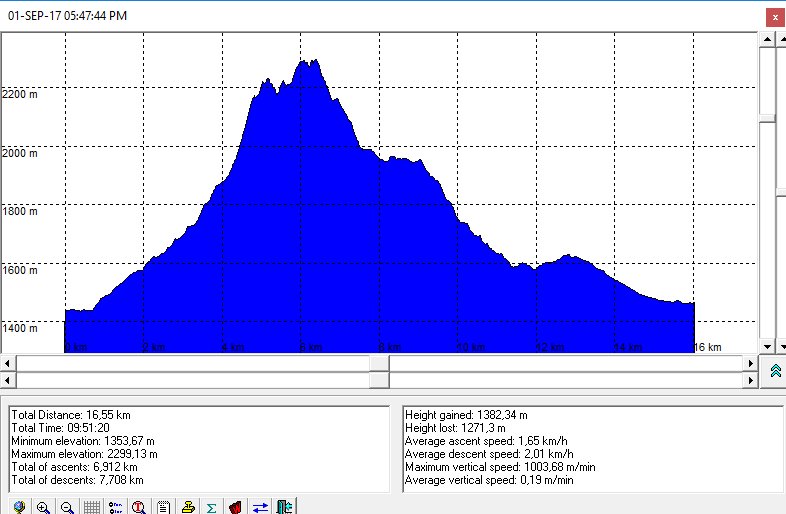Click the globe map view icon
Image resolution: width=786 pixels, height=514 pixels.
pyautogui.click(x=19, y=507)
